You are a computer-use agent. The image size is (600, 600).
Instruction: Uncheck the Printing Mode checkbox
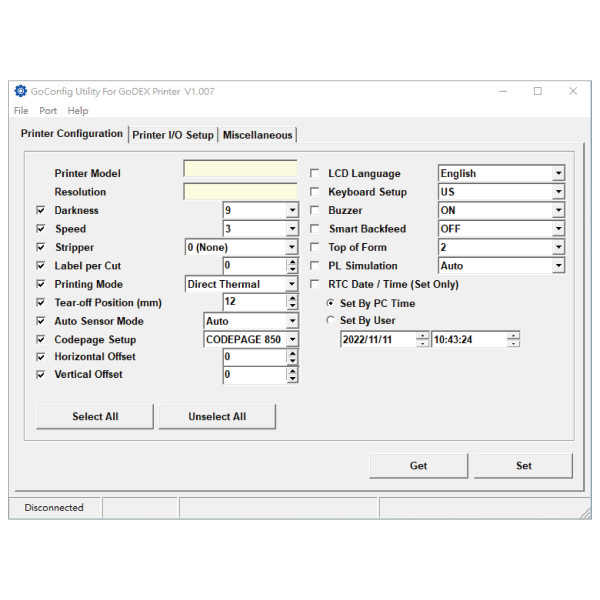[40, 284]
